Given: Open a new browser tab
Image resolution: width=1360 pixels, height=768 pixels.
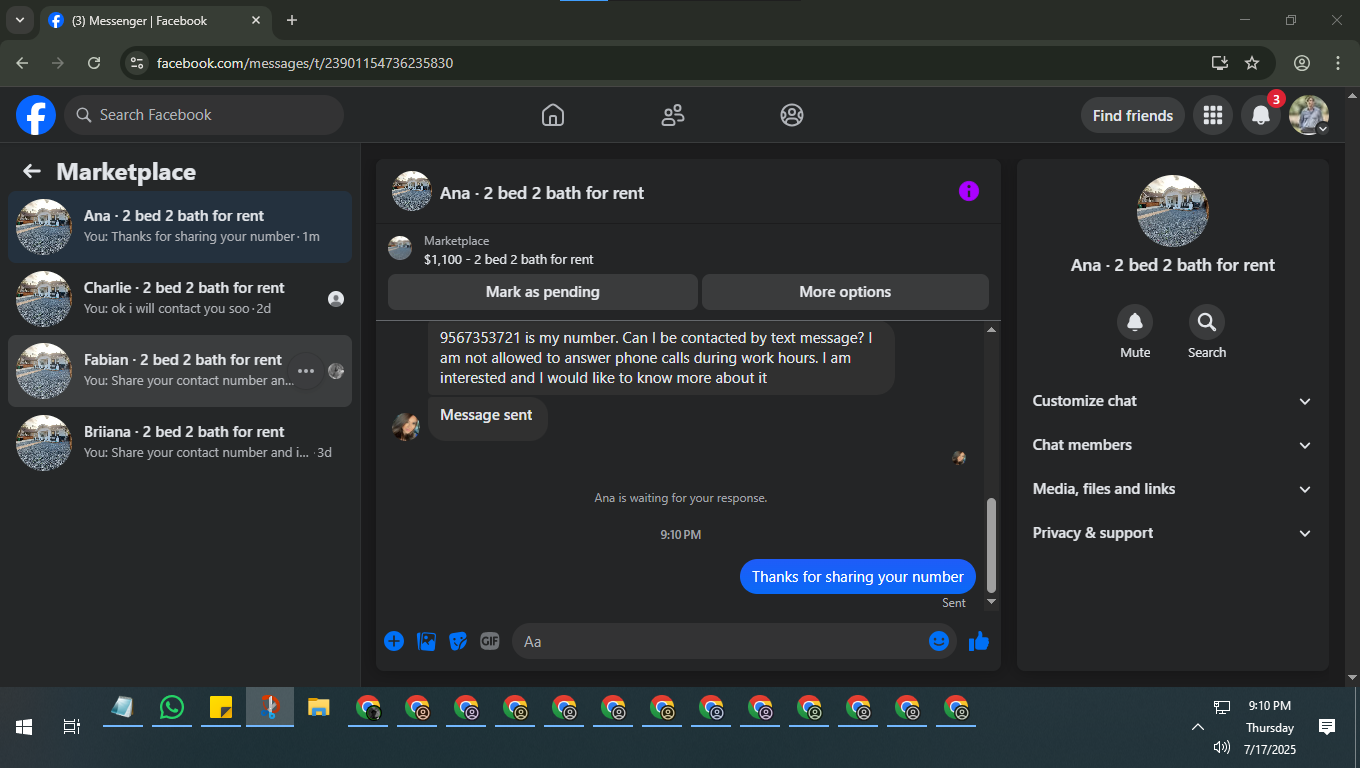Looking at the screenshot, I should coord(292,20).
